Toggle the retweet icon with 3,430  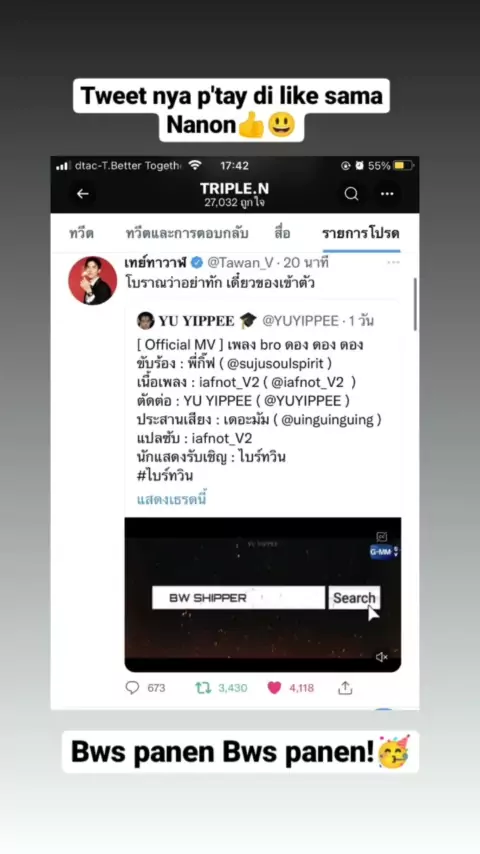tap(203, 688)
